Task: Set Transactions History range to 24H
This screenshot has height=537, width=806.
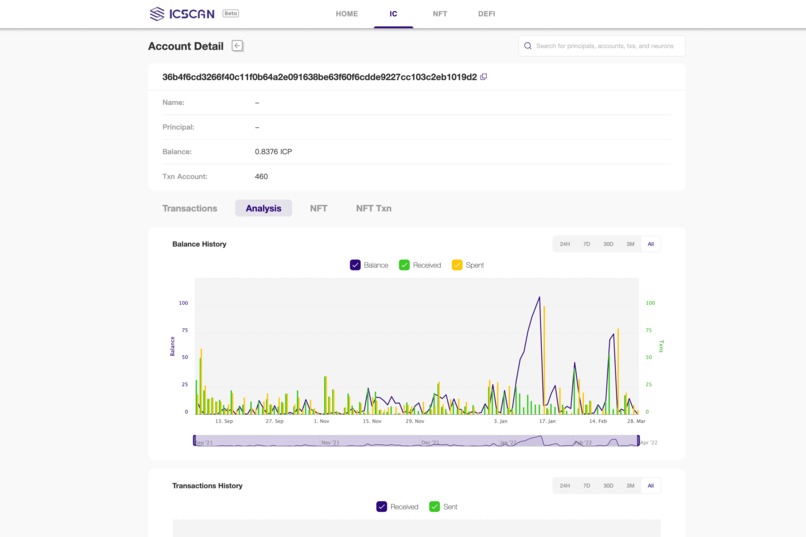Action: [x=564, y=486]
